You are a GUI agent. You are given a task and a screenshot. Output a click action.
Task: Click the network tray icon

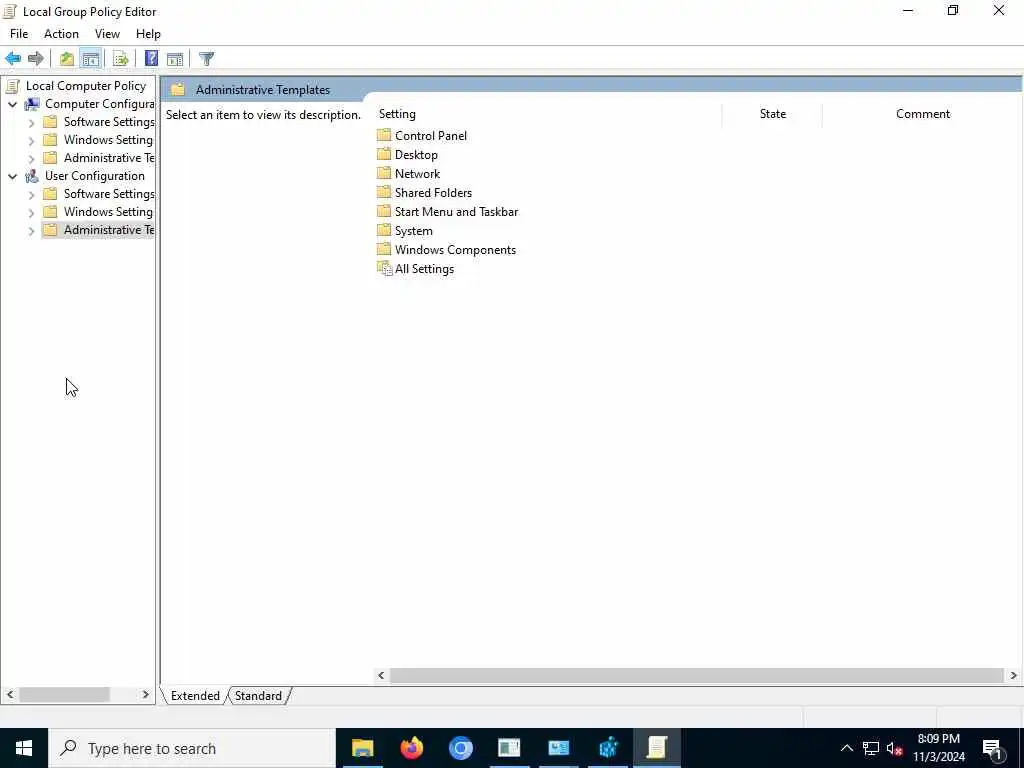[871, 748]
